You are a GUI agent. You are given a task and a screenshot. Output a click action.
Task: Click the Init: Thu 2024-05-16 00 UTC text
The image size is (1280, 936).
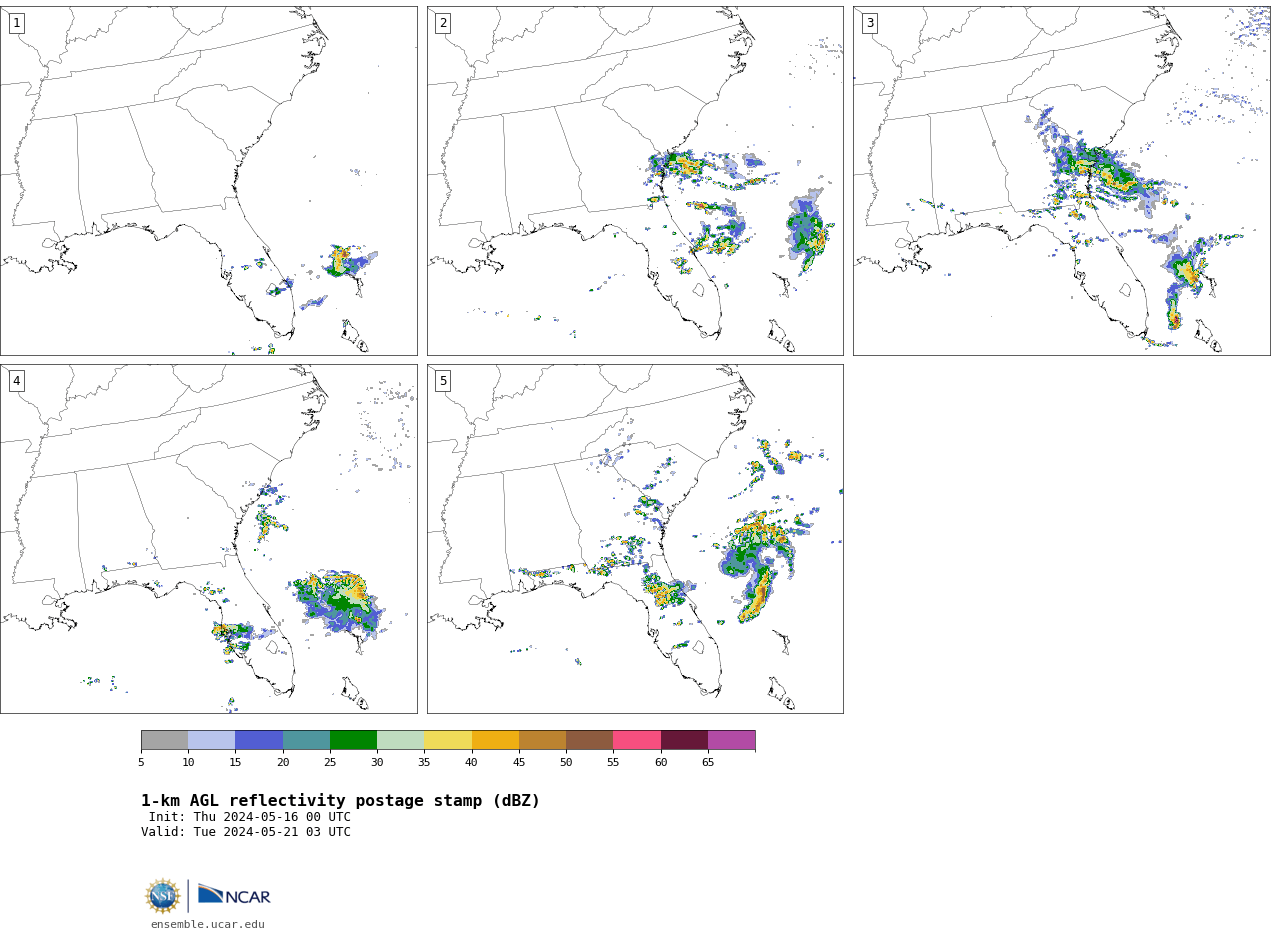point(250,817)
